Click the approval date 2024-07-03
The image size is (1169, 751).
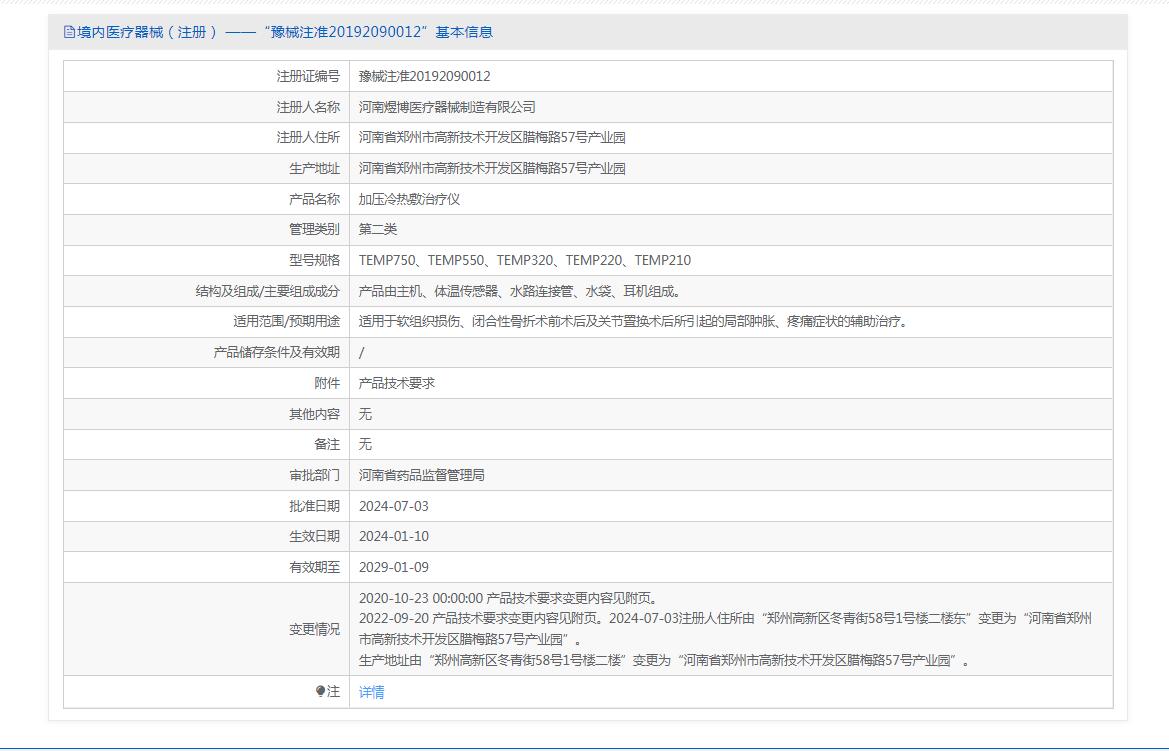(394, 506)
